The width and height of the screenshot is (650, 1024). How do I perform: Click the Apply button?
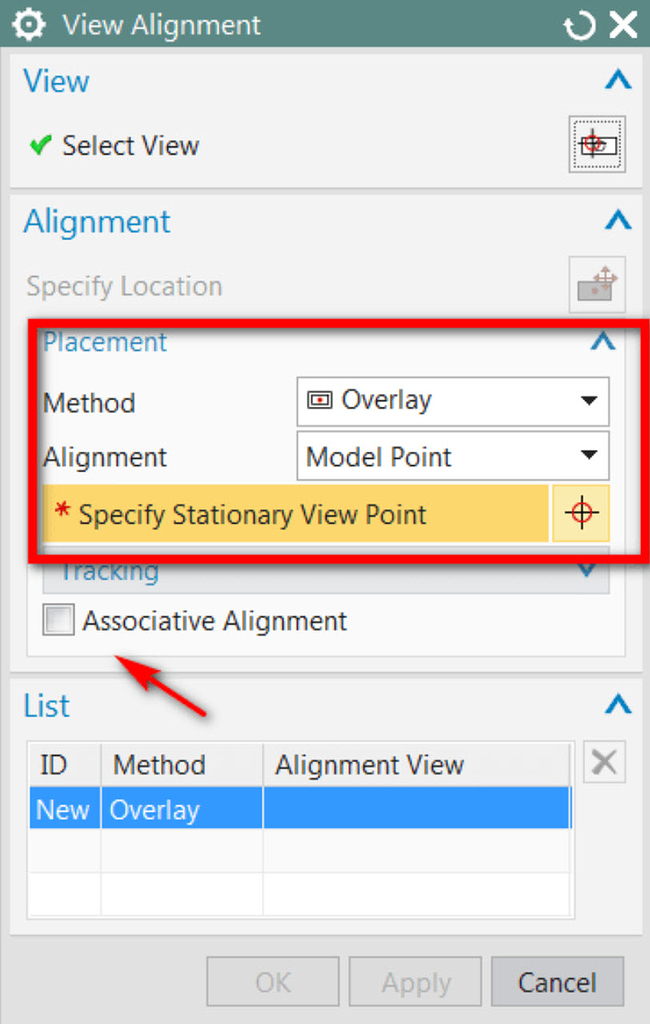[x=415, y=981]
